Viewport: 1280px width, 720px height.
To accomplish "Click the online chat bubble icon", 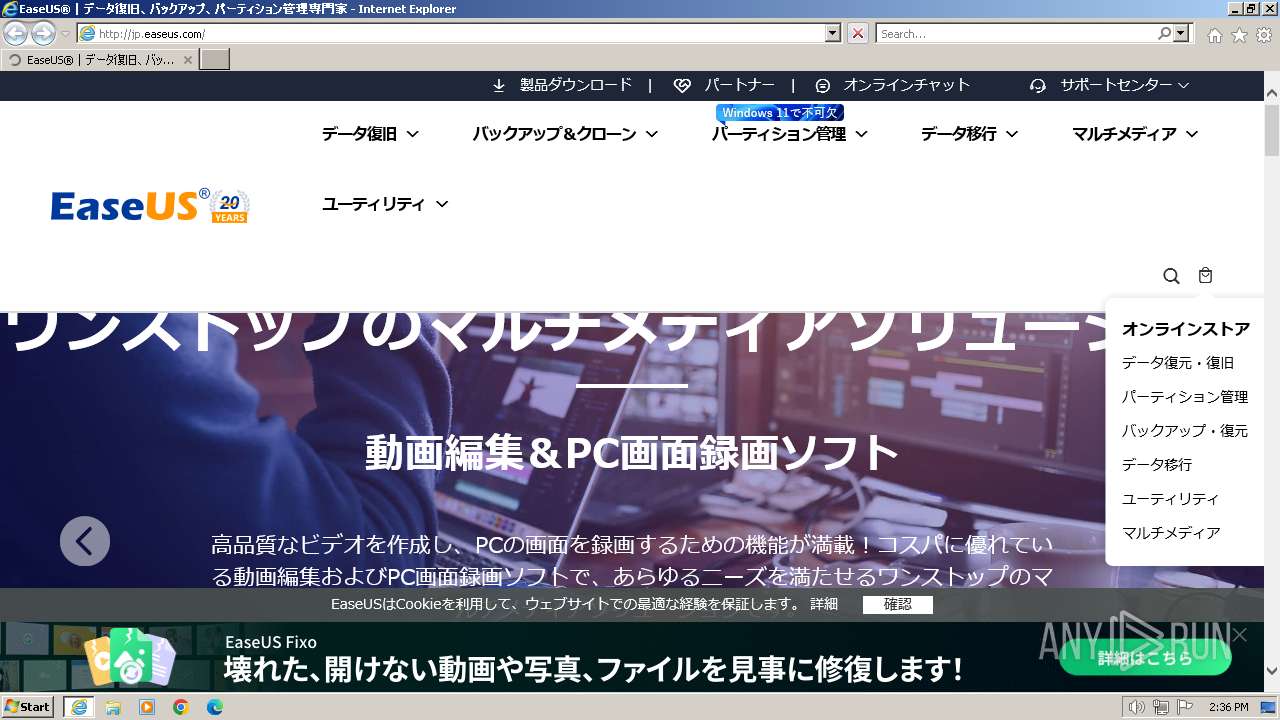I will coord(823,86).
